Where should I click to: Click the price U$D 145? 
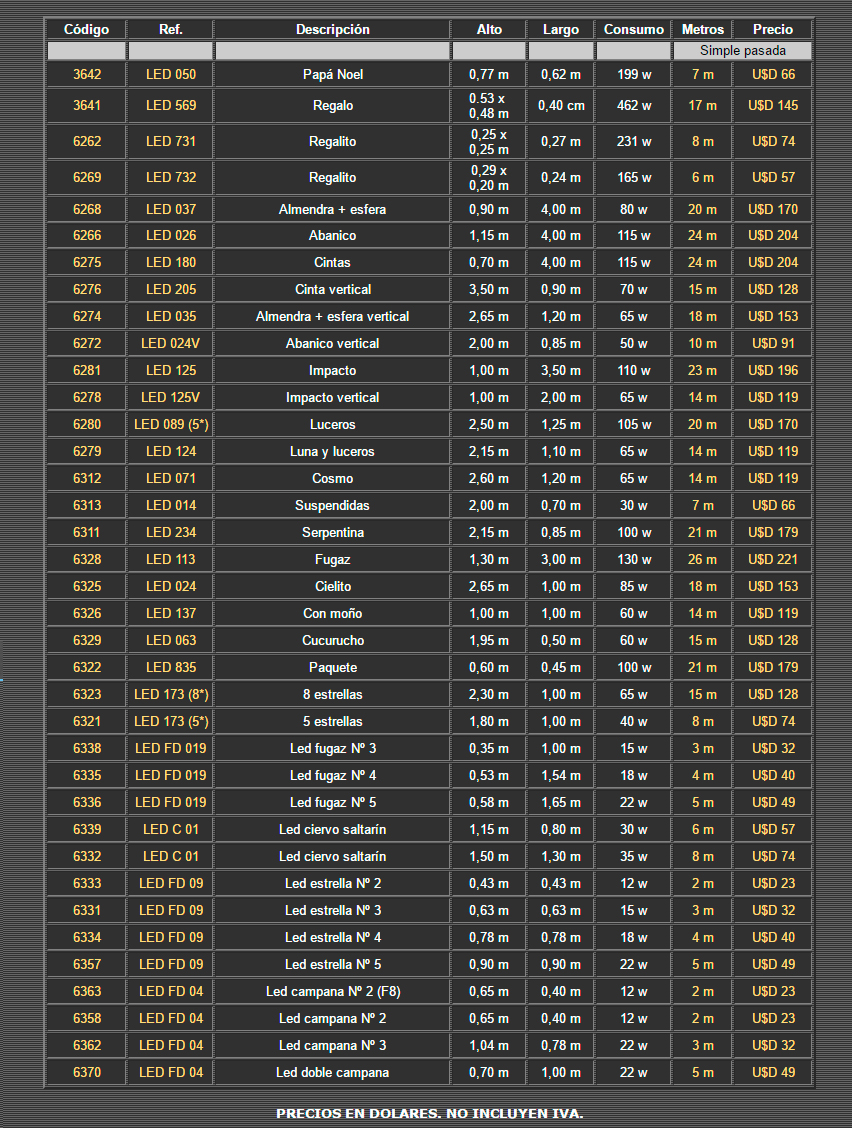773,105
